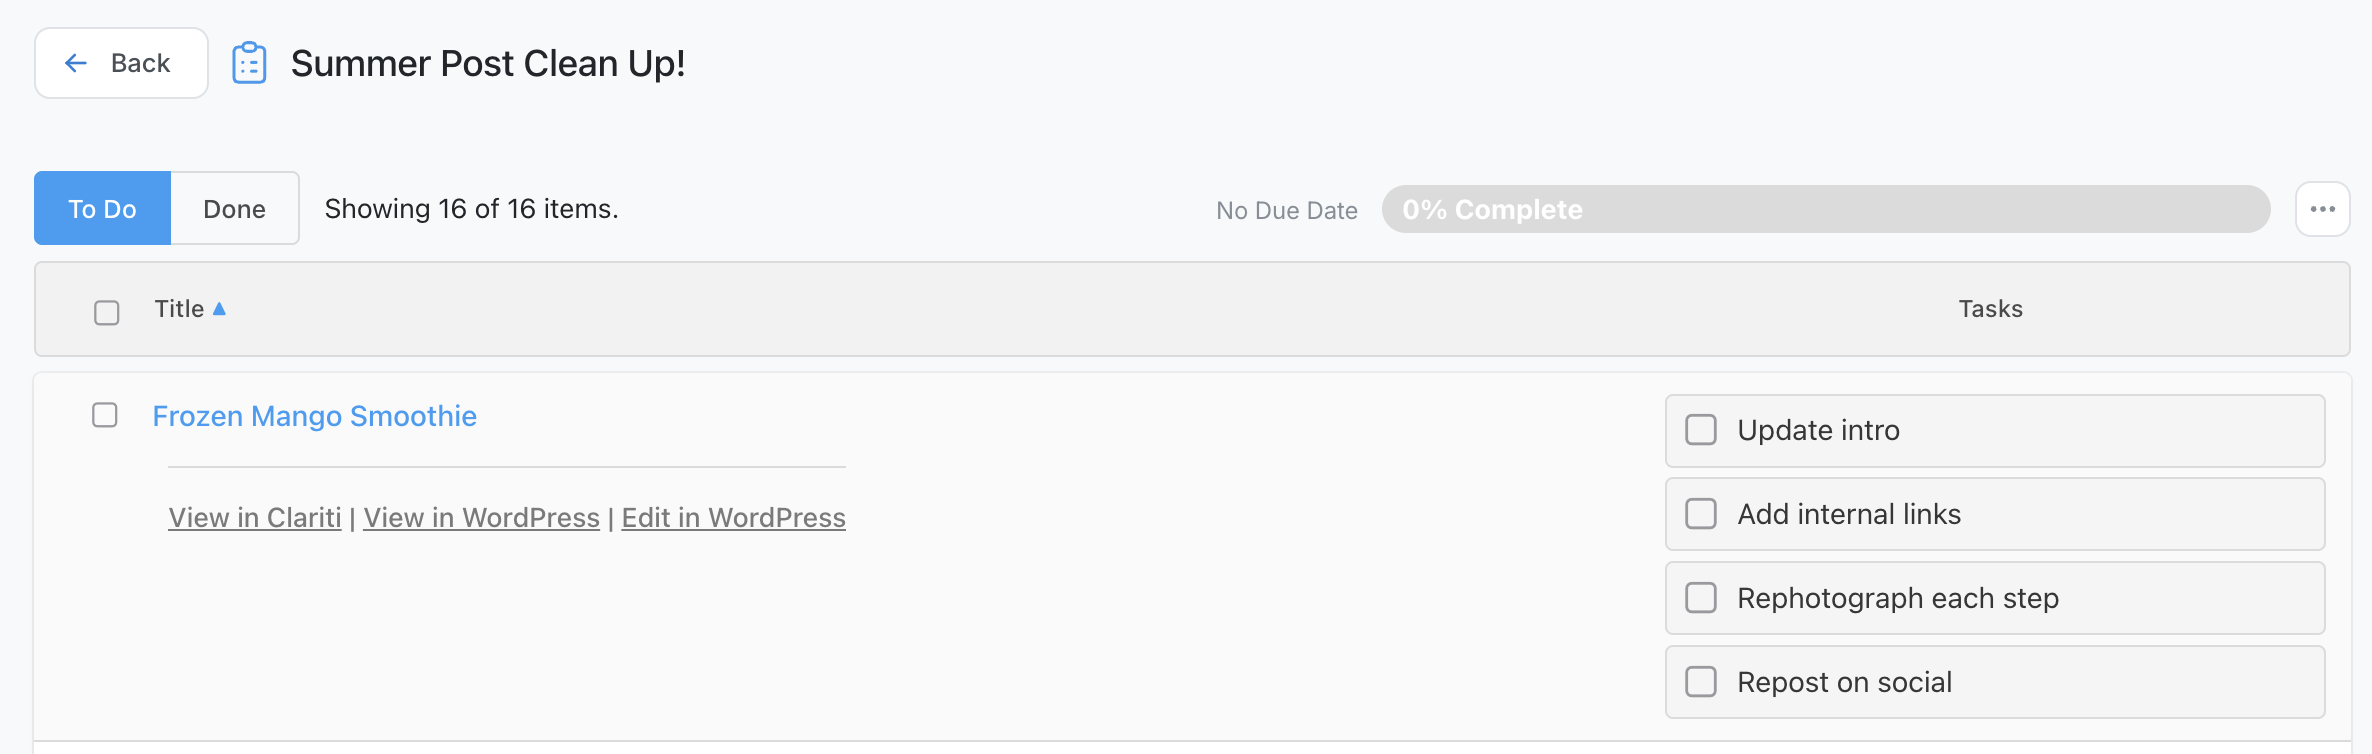Screen dimensions: 2372x754
Task: Open View in WordPress link
Action: point(481,518)
